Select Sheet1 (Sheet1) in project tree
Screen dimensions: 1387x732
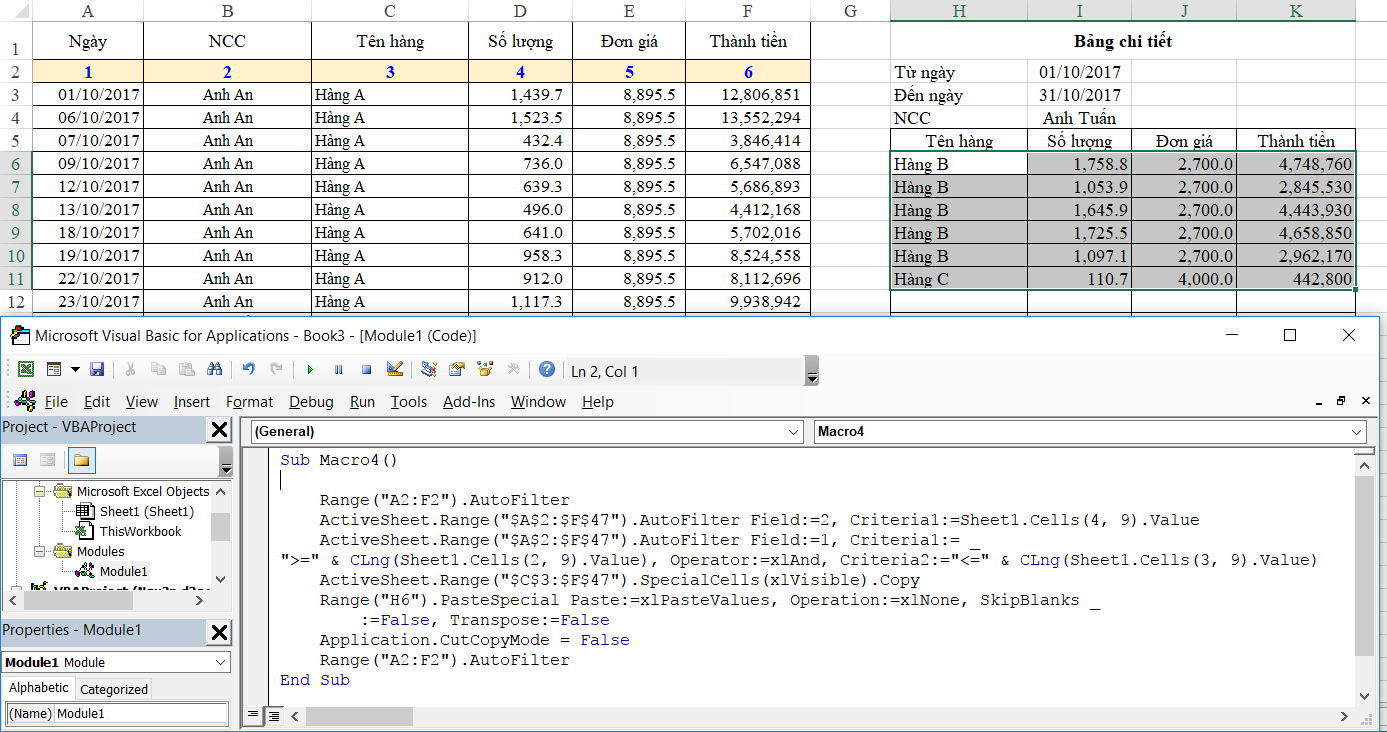coord(146,511)
